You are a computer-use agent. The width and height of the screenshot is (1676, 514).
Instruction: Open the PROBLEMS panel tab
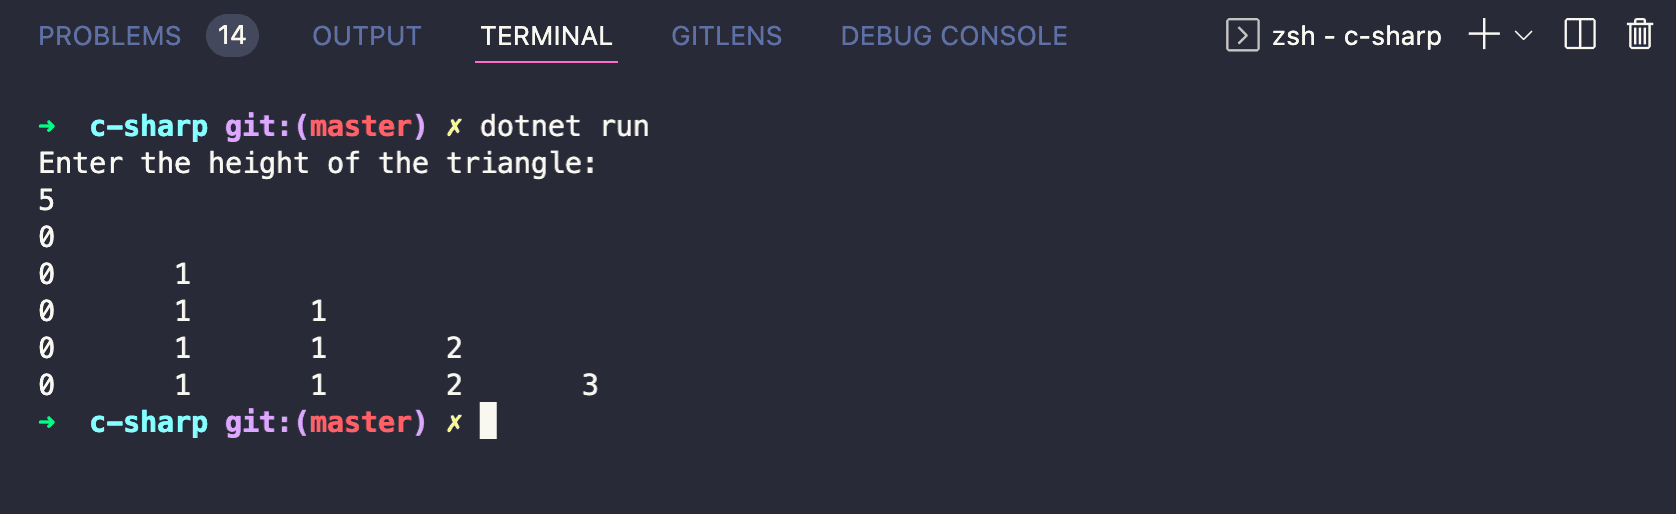(110, 36)
